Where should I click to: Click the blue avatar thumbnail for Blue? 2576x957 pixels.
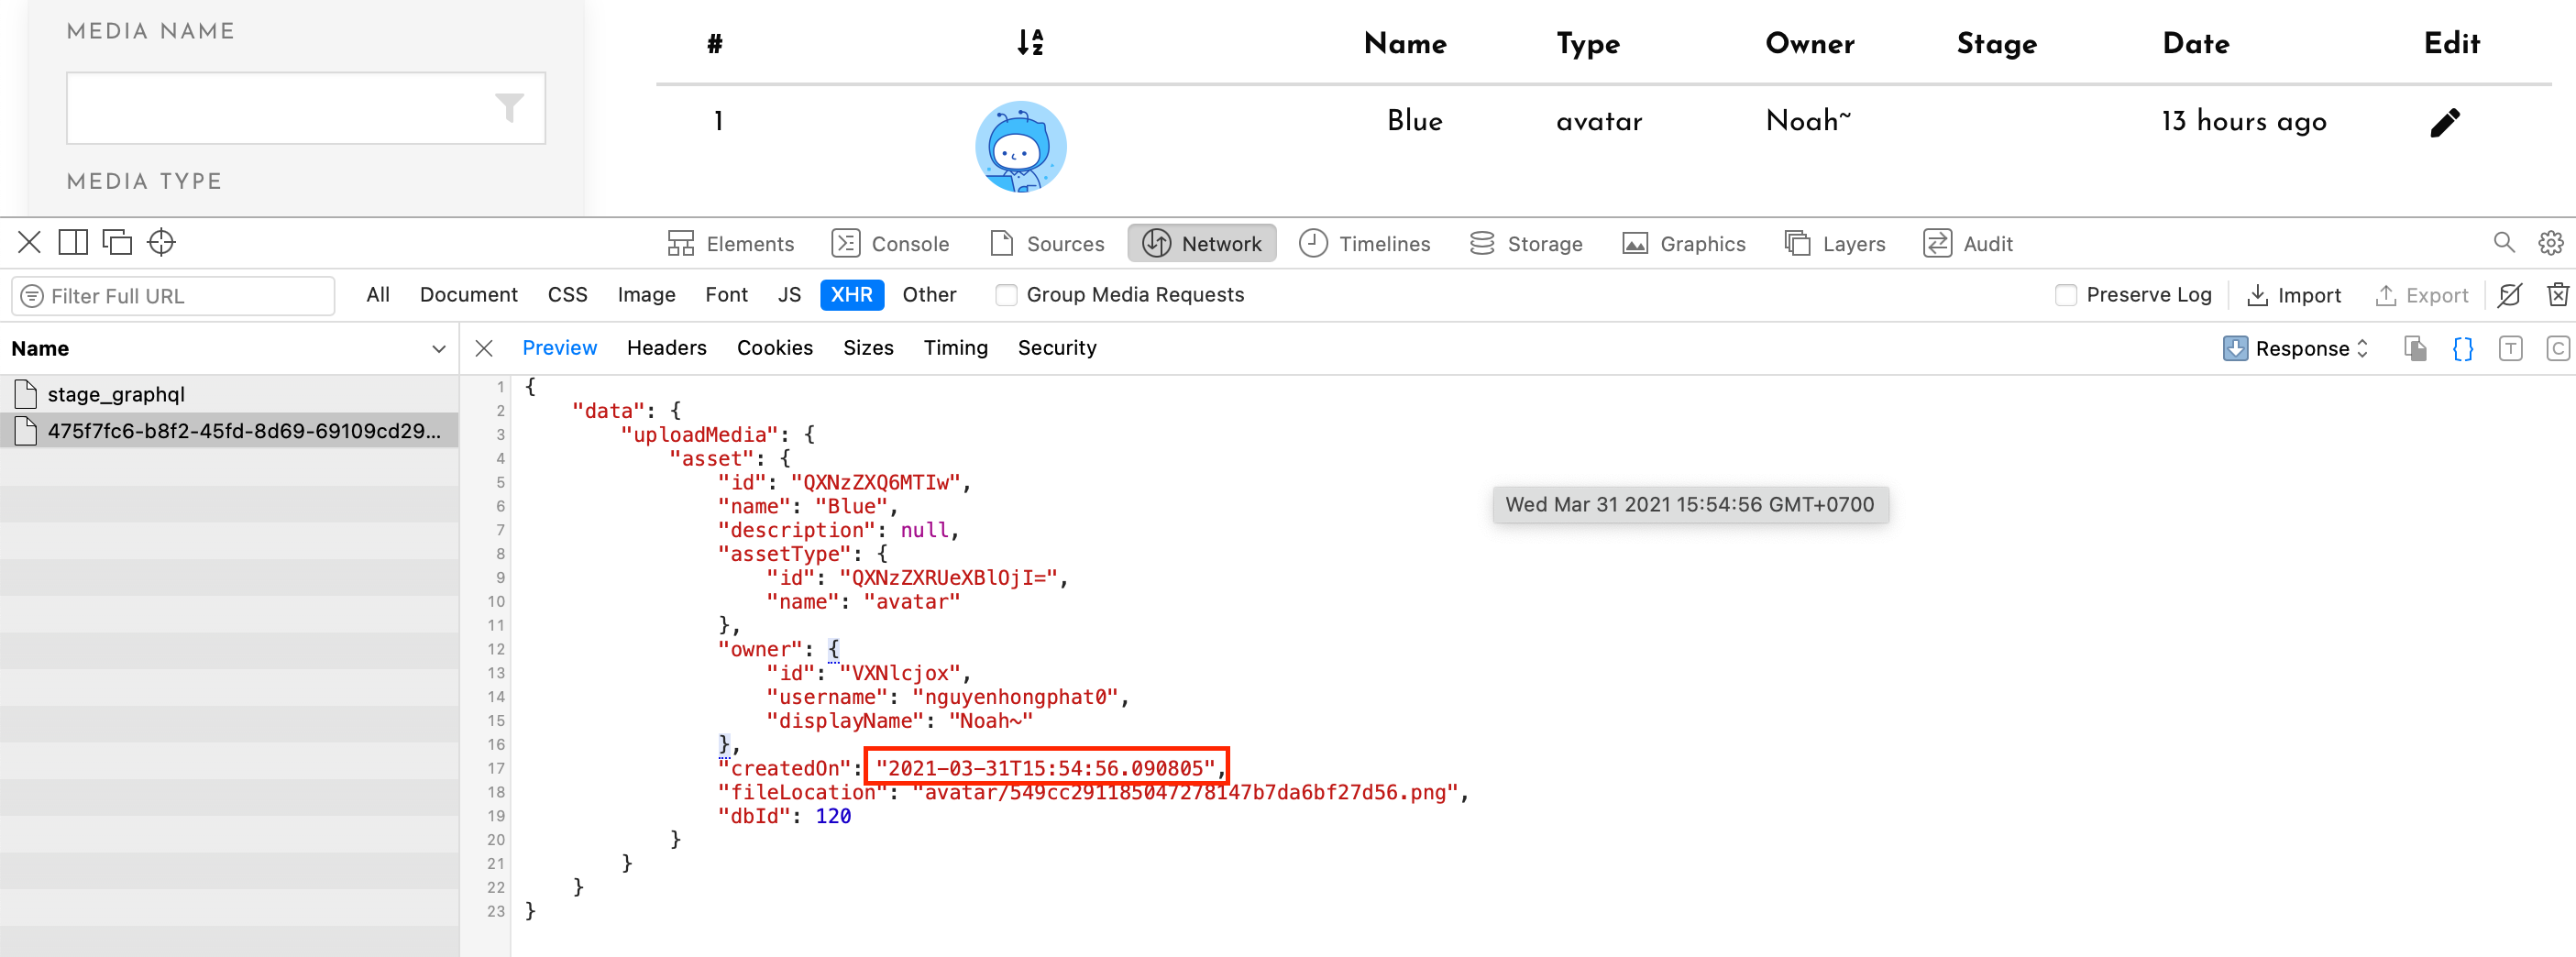(1022, 145)
